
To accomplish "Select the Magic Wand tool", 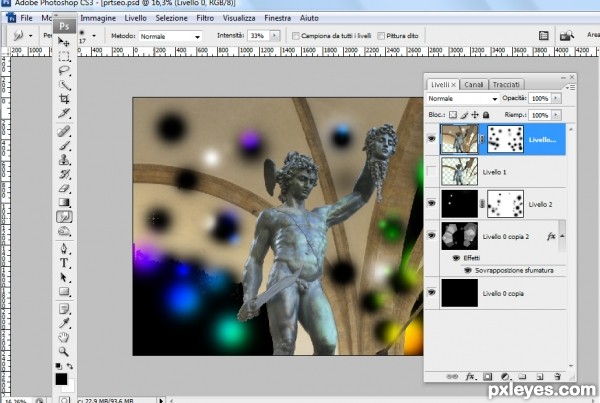I will (x=64, y=85).
